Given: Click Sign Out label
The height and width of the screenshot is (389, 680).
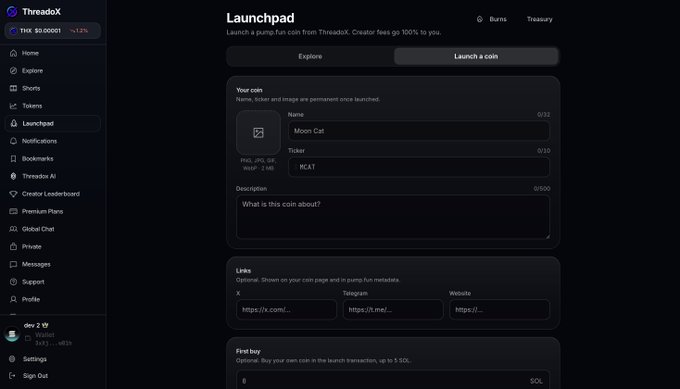Looking at the screenshot, I should tap(36, 376).
